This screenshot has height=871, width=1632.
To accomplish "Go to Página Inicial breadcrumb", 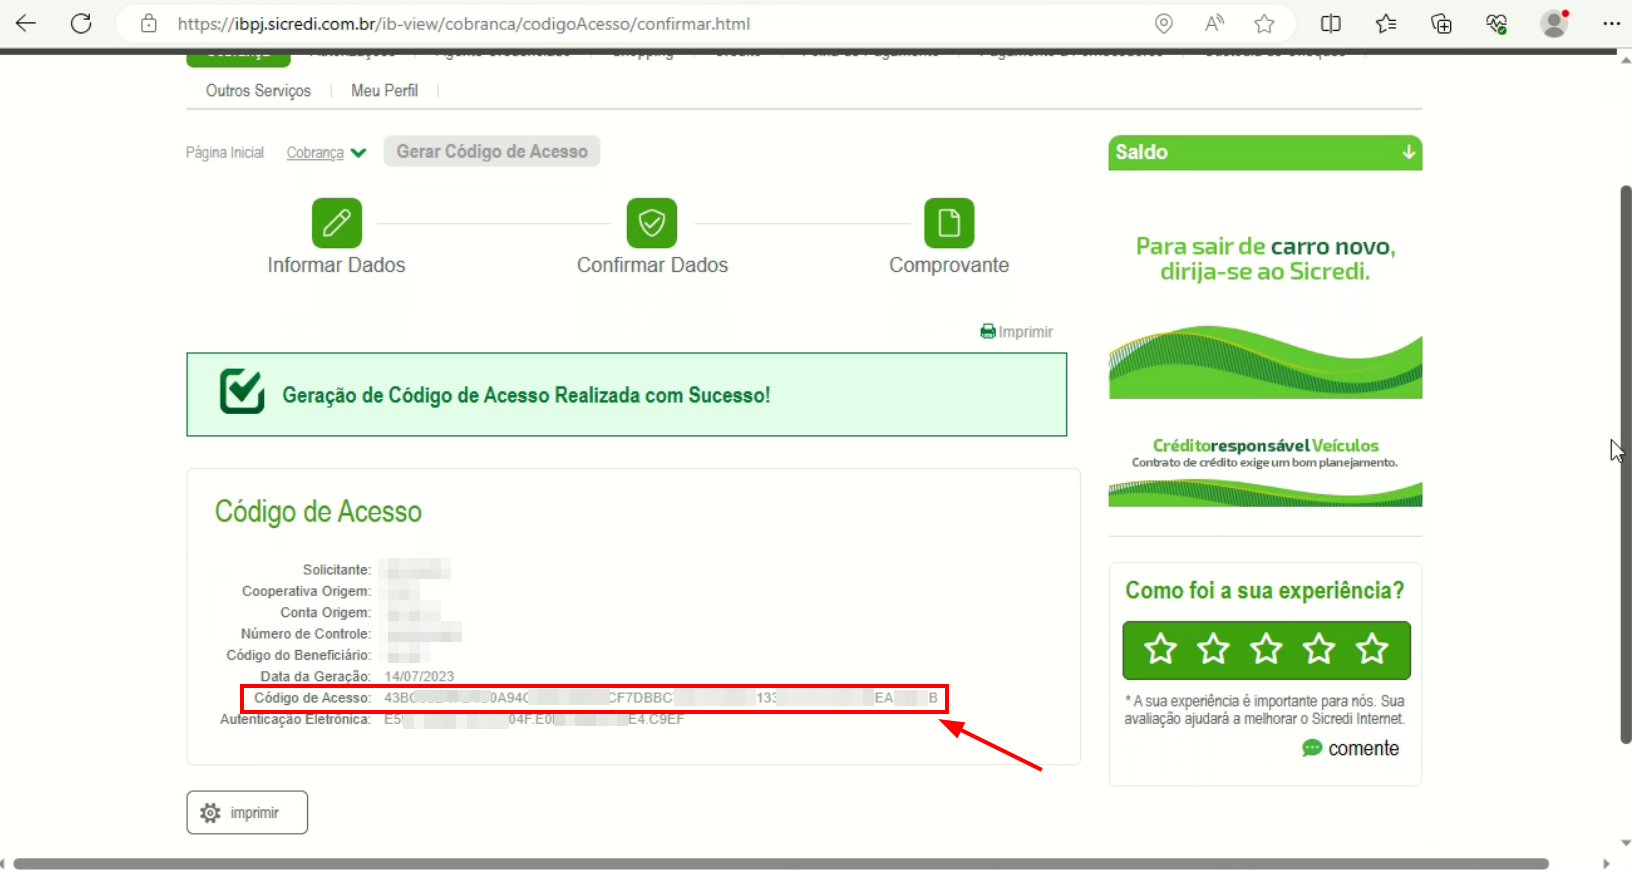I will pos(225,153).
